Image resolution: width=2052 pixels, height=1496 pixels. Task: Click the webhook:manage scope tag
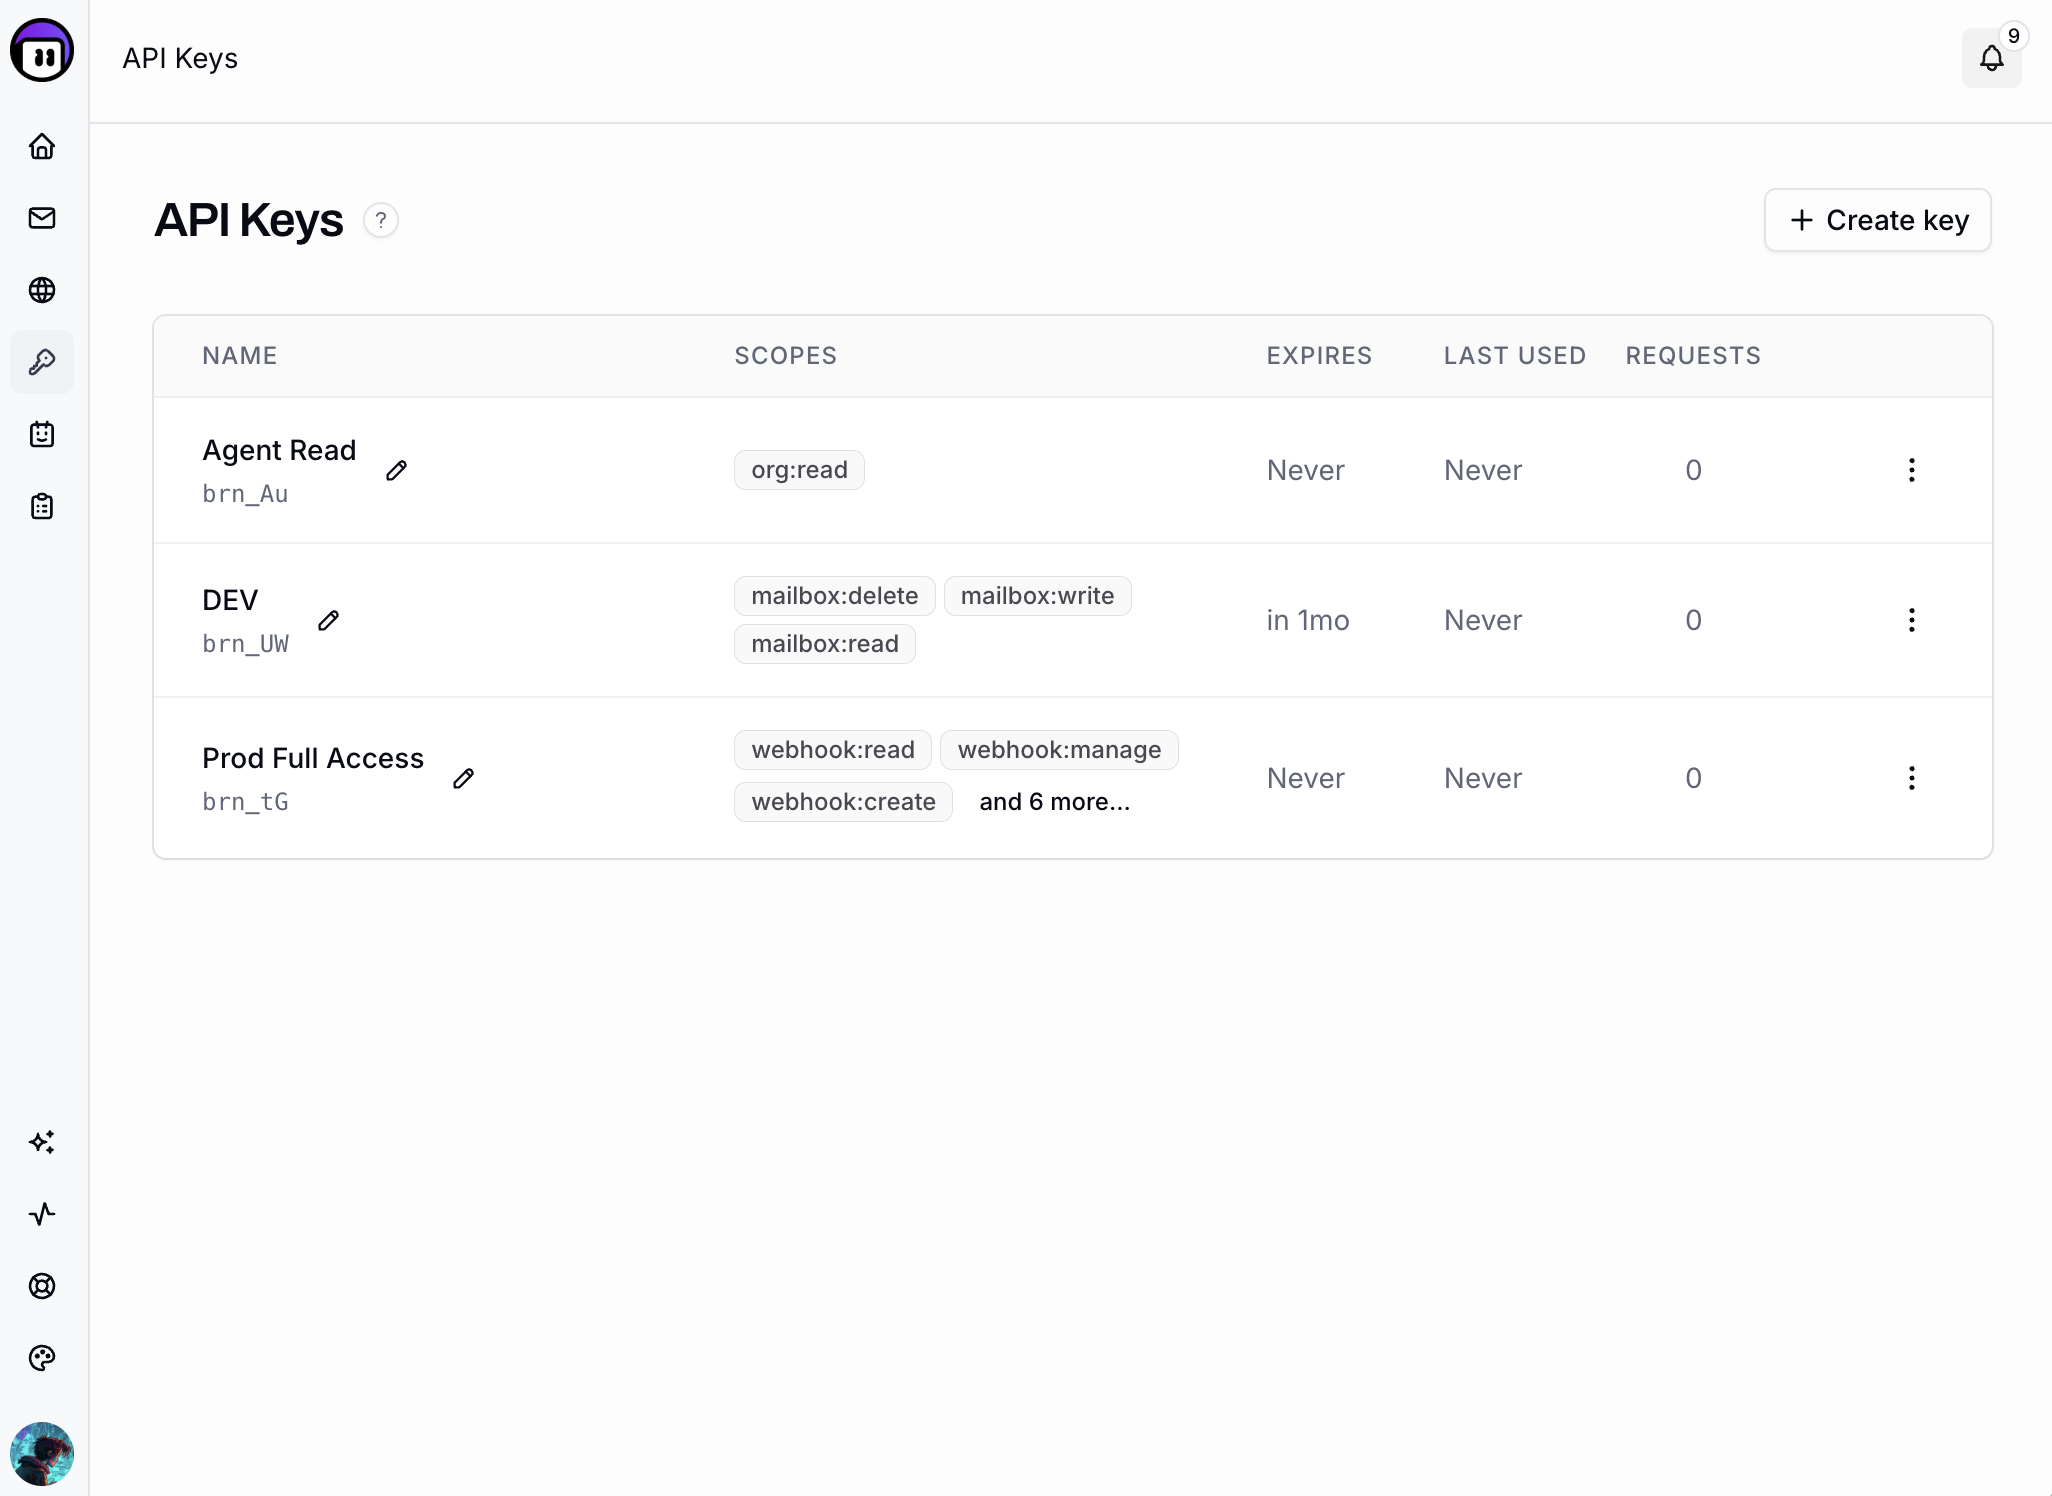coord(1059,750)
